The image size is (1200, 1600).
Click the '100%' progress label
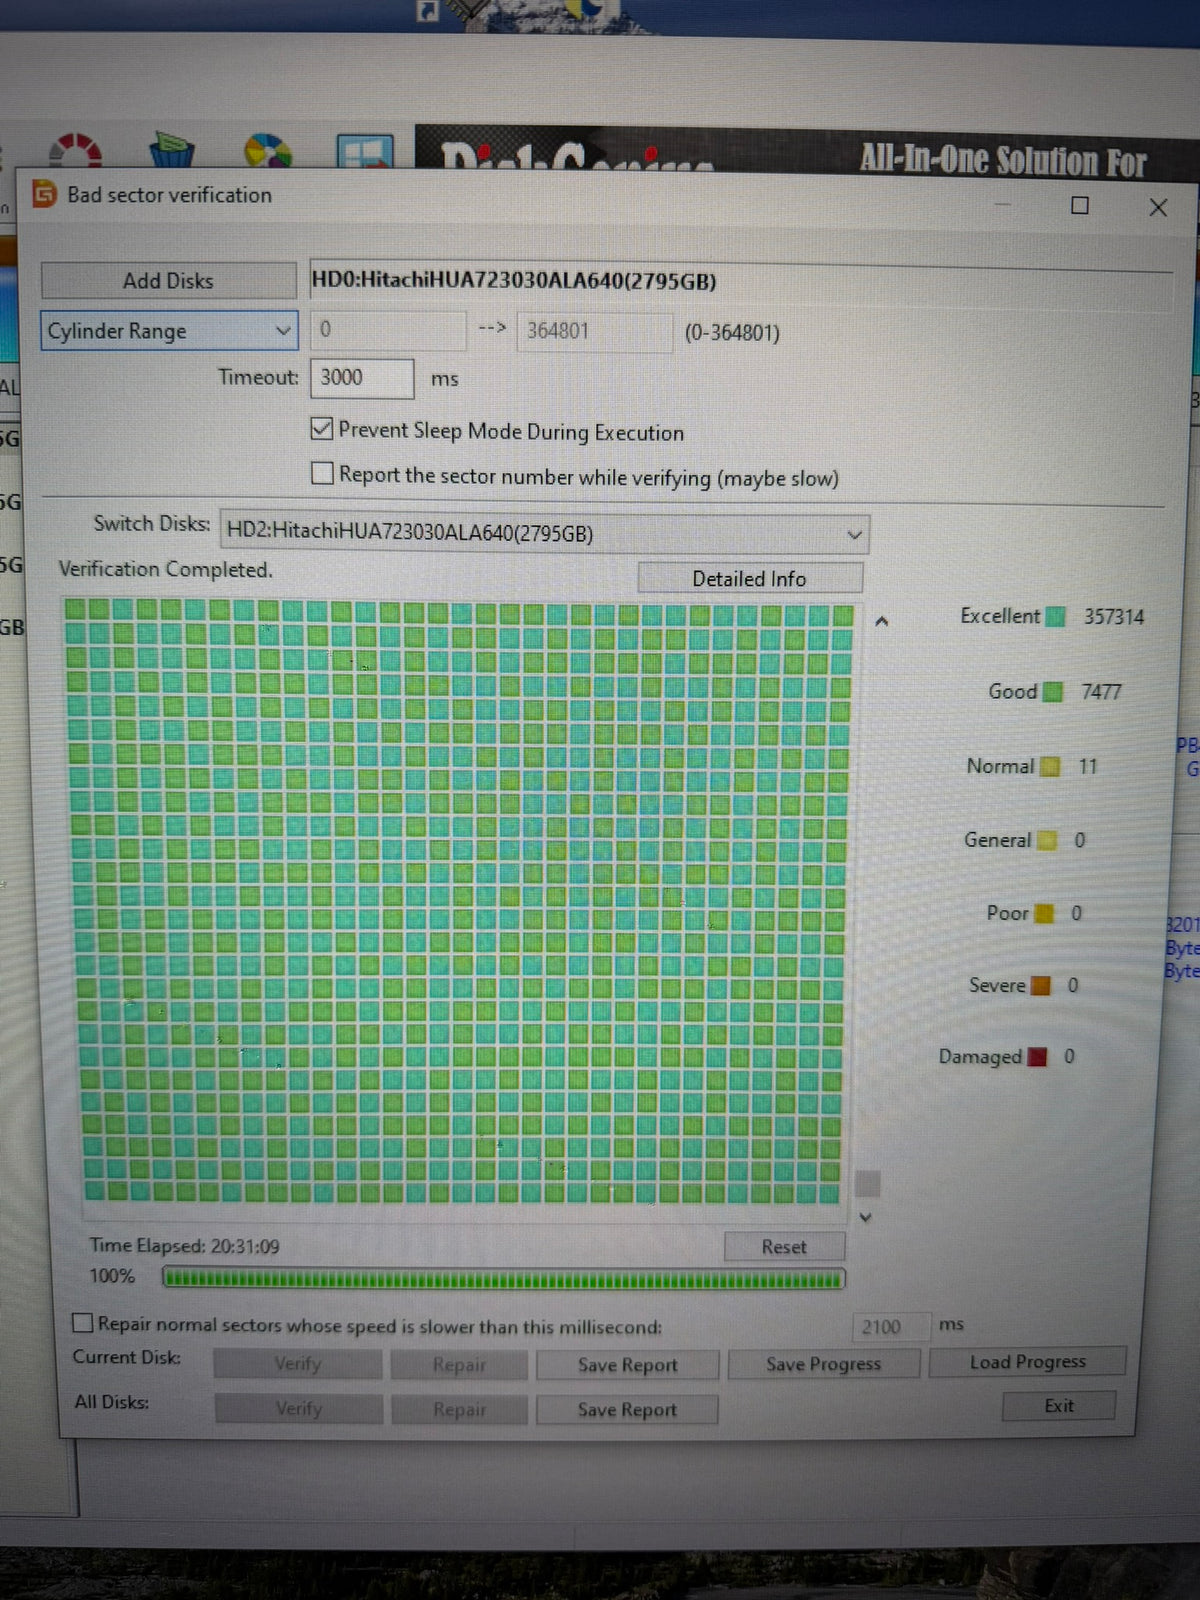pos(111,1275)
